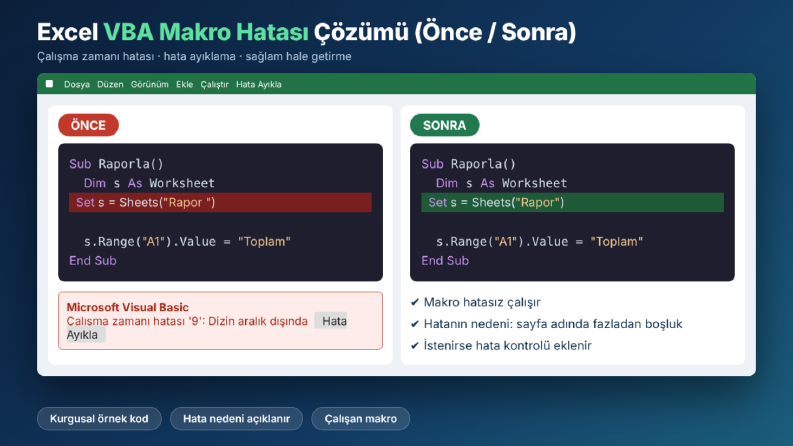
Task: Click the Kurgusal örnek kod pill
Action: click(99, 419)
